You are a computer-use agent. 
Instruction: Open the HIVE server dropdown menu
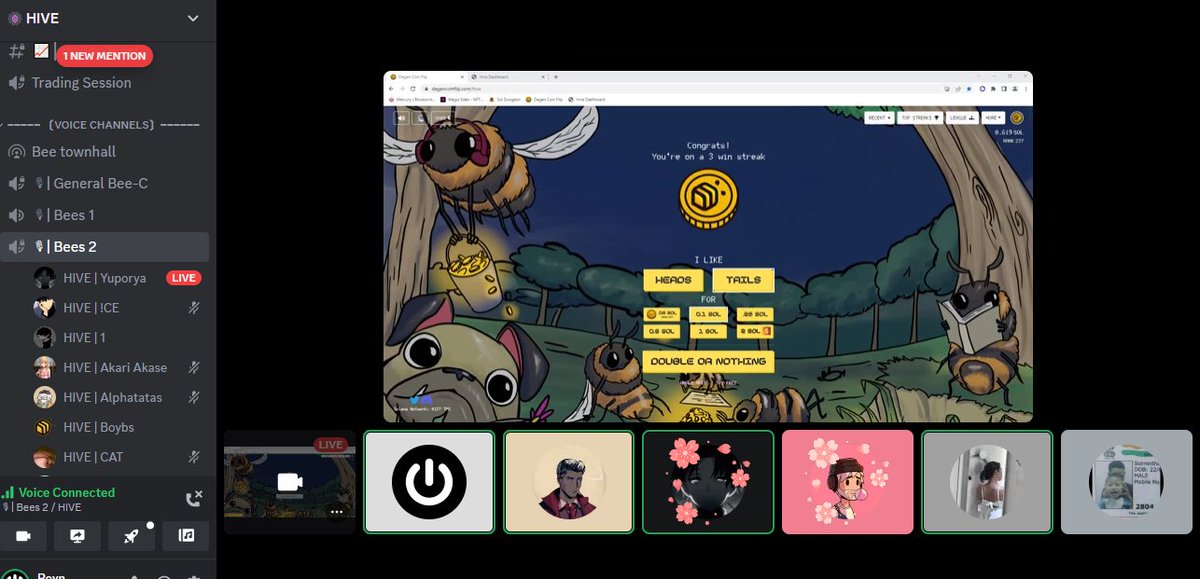[x=193, y=18]
